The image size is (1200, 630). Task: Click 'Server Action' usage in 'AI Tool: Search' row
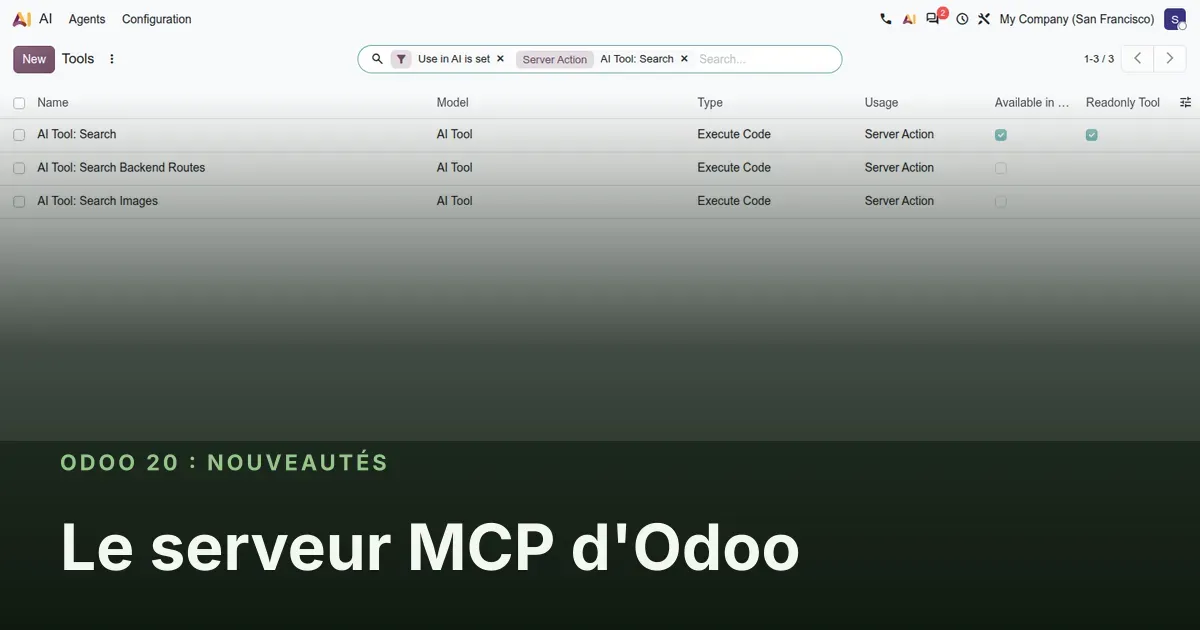click(x=899, y=134)
